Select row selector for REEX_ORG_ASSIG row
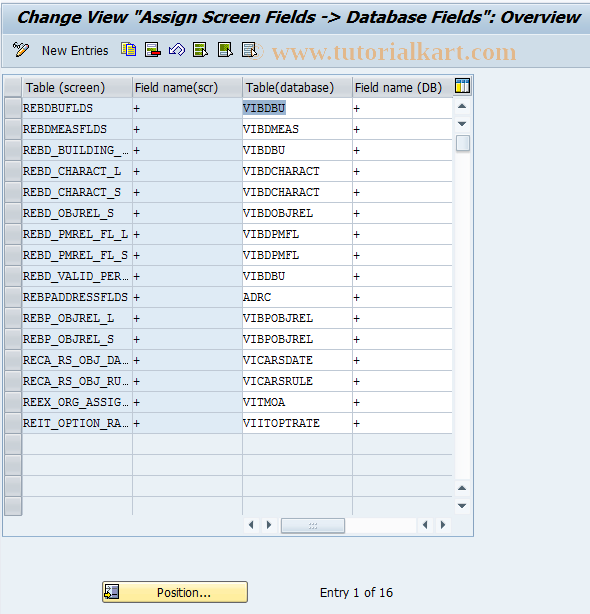The height and width of the screenshot is (614, 590). click(x=13, y=402)
